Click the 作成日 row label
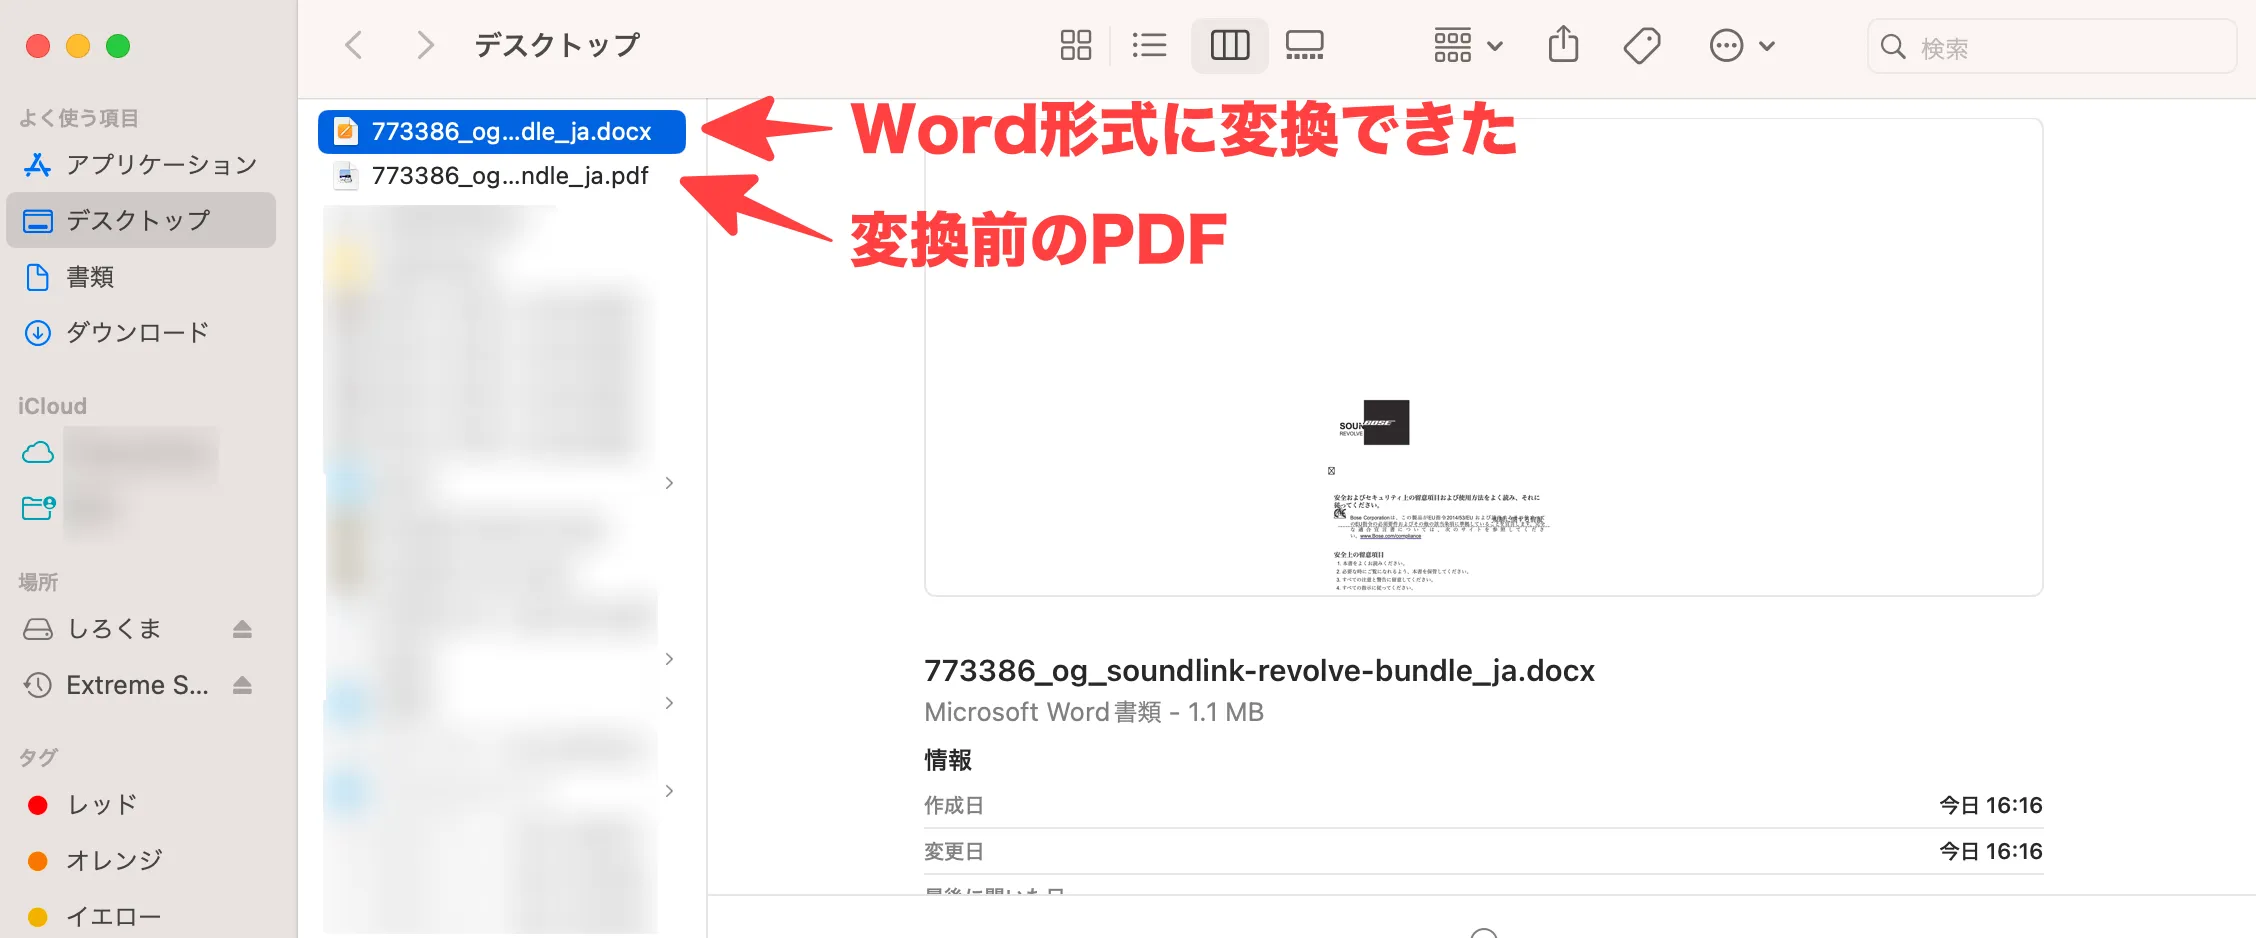Screen dimensions: 2256x938 pos(954,805)
